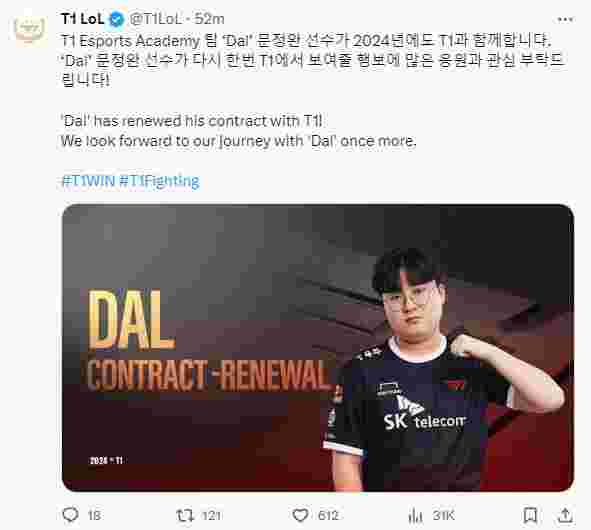Click the 18 replies count

[94, 515]
